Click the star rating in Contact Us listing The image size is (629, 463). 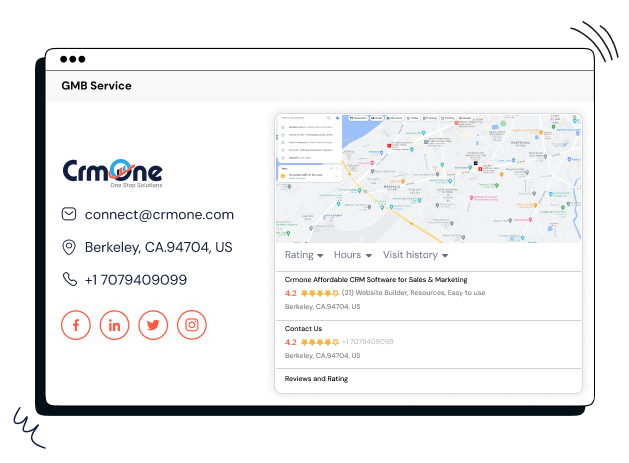[x=320, y=342]
